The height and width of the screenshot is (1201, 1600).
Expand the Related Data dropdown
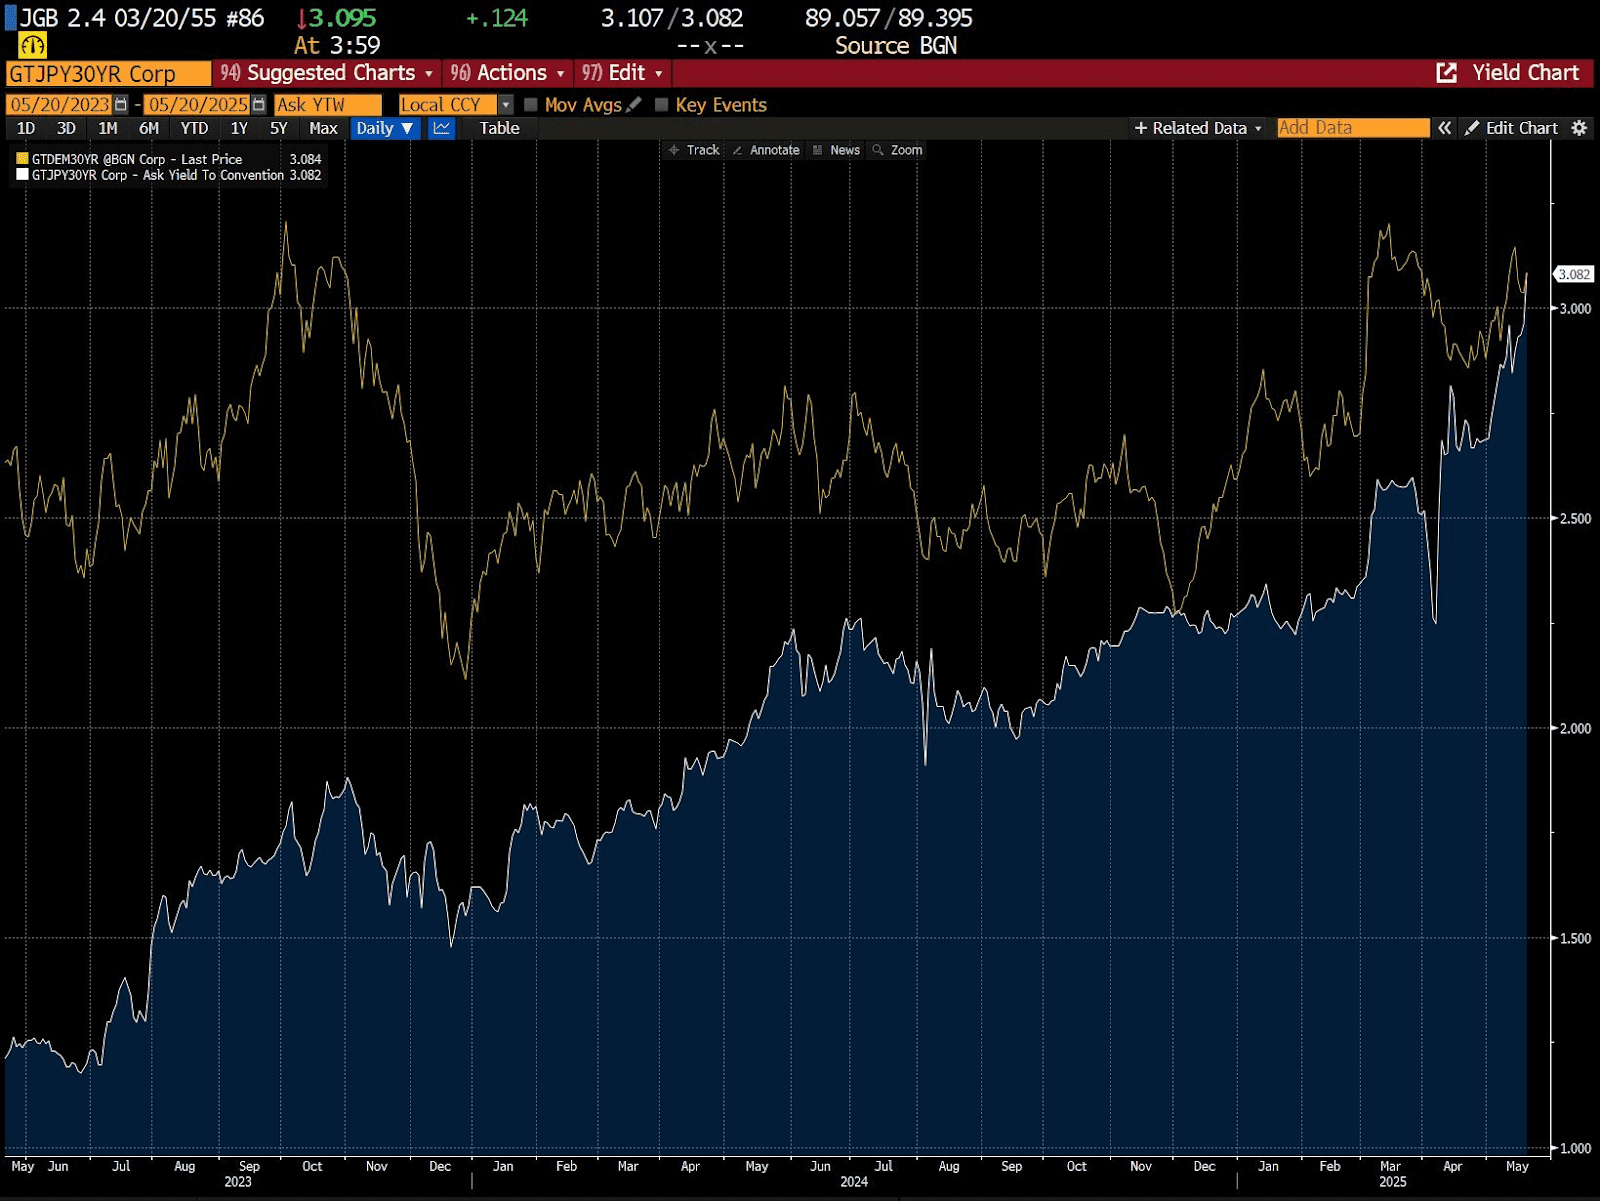[1198, 128]
